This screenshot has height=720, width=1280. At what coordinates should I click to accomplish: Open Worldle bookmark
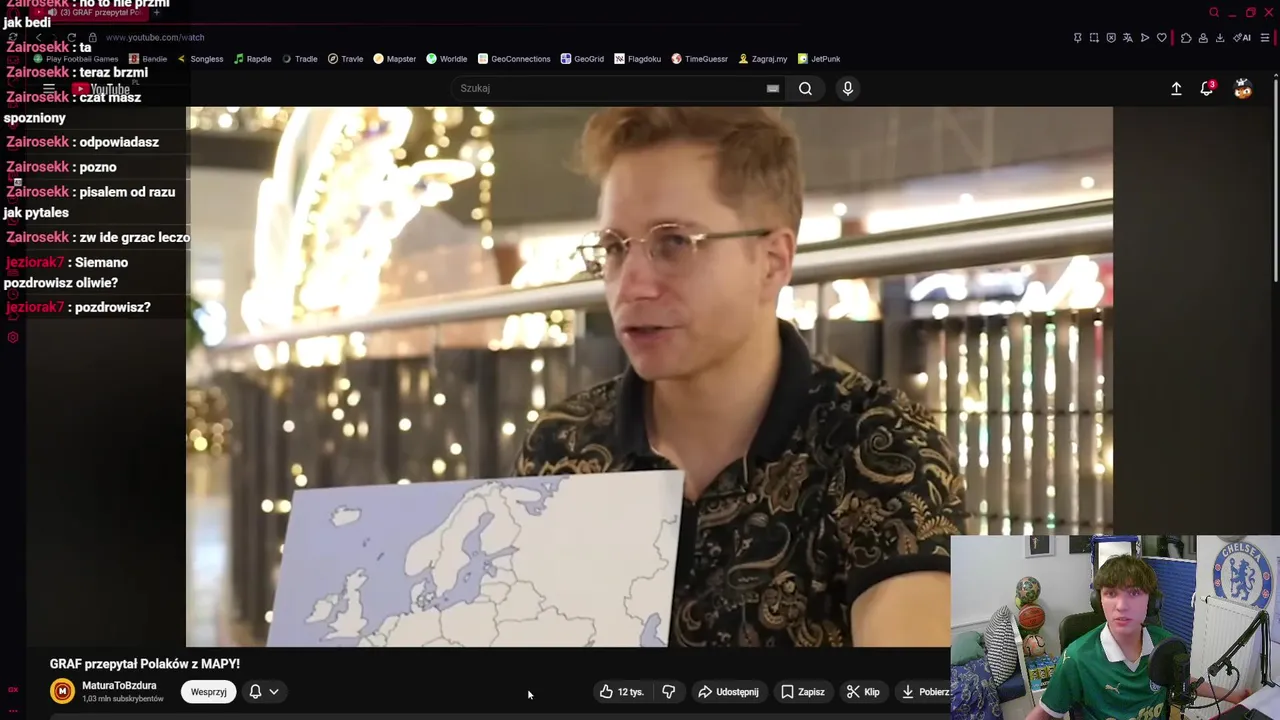(446, 59)
